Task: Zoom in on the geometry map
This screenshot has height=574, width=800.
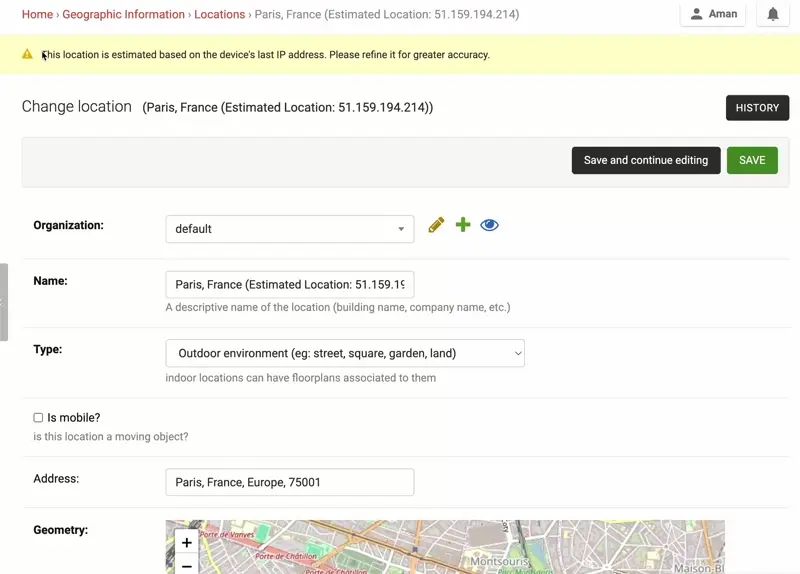Action: click(187, 542)
